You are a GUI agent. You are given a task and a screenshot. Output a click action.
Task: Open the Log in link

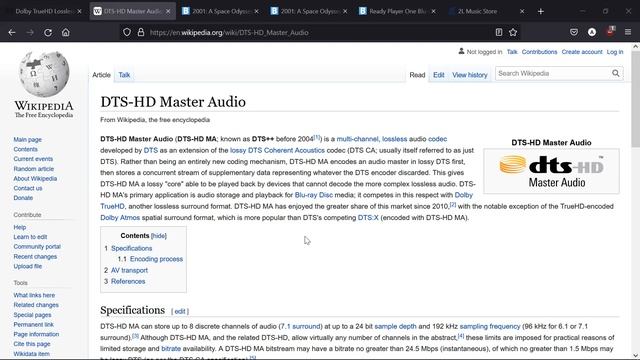click(615, 52)
